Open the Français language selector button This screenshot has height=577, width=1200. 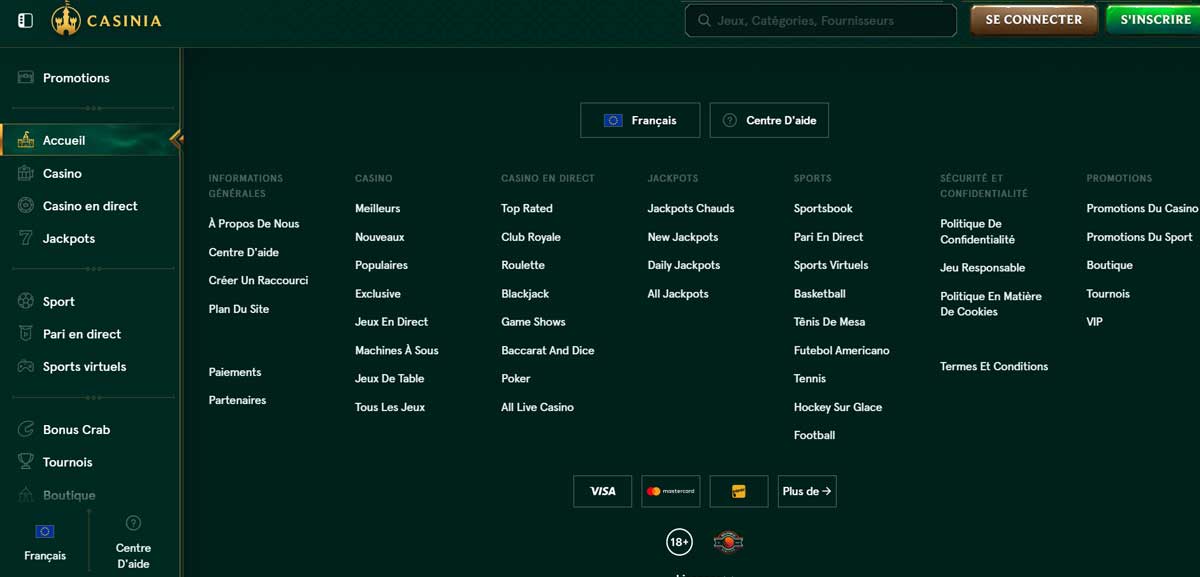pyautogui.click(x=640, y=120)
